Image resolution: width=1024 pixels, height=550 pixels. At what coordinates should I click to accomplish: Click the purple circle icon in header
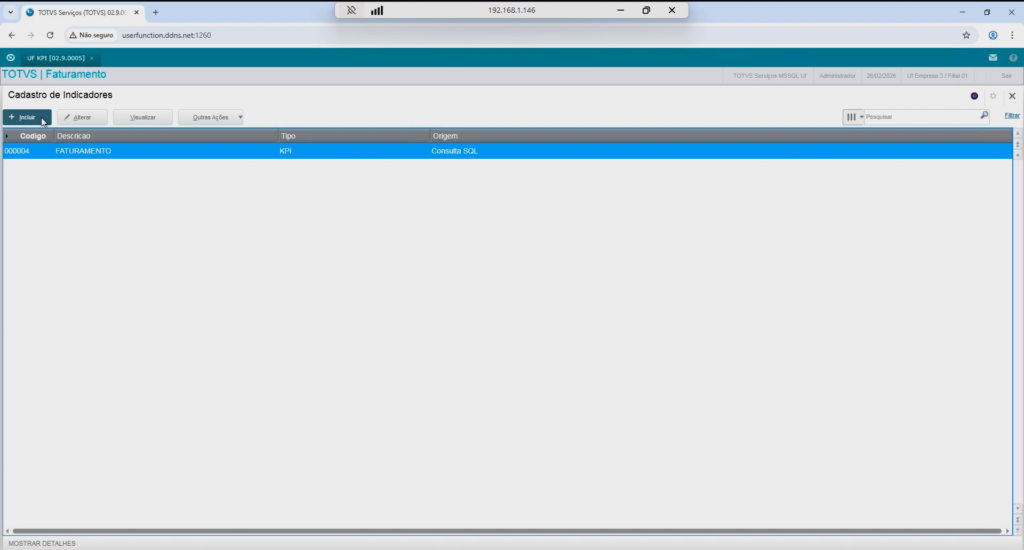[x=974, y=96]
